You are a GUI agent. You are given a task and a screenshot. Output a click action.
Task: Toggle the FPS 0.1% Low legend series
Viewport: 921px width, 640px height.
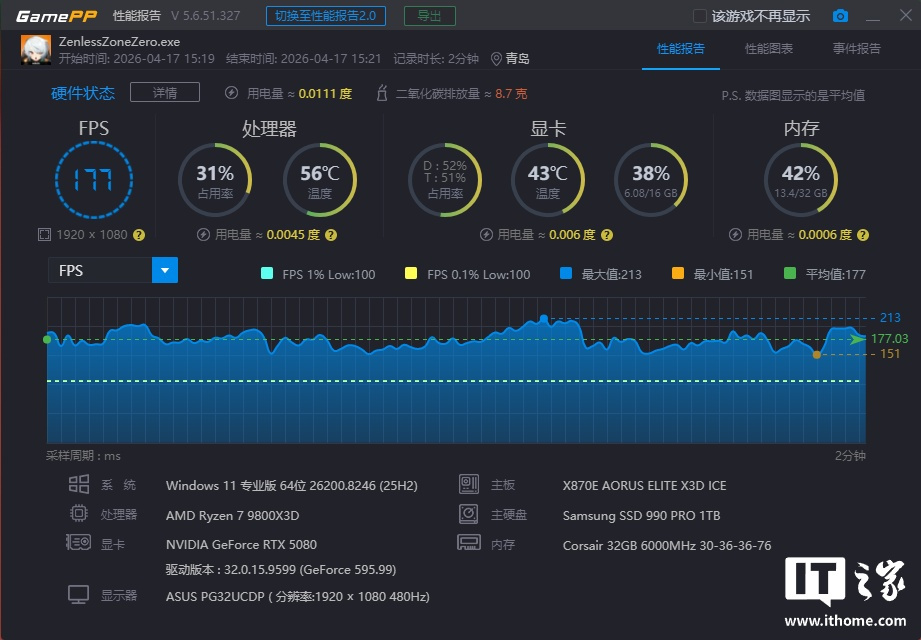pos(411,274)
